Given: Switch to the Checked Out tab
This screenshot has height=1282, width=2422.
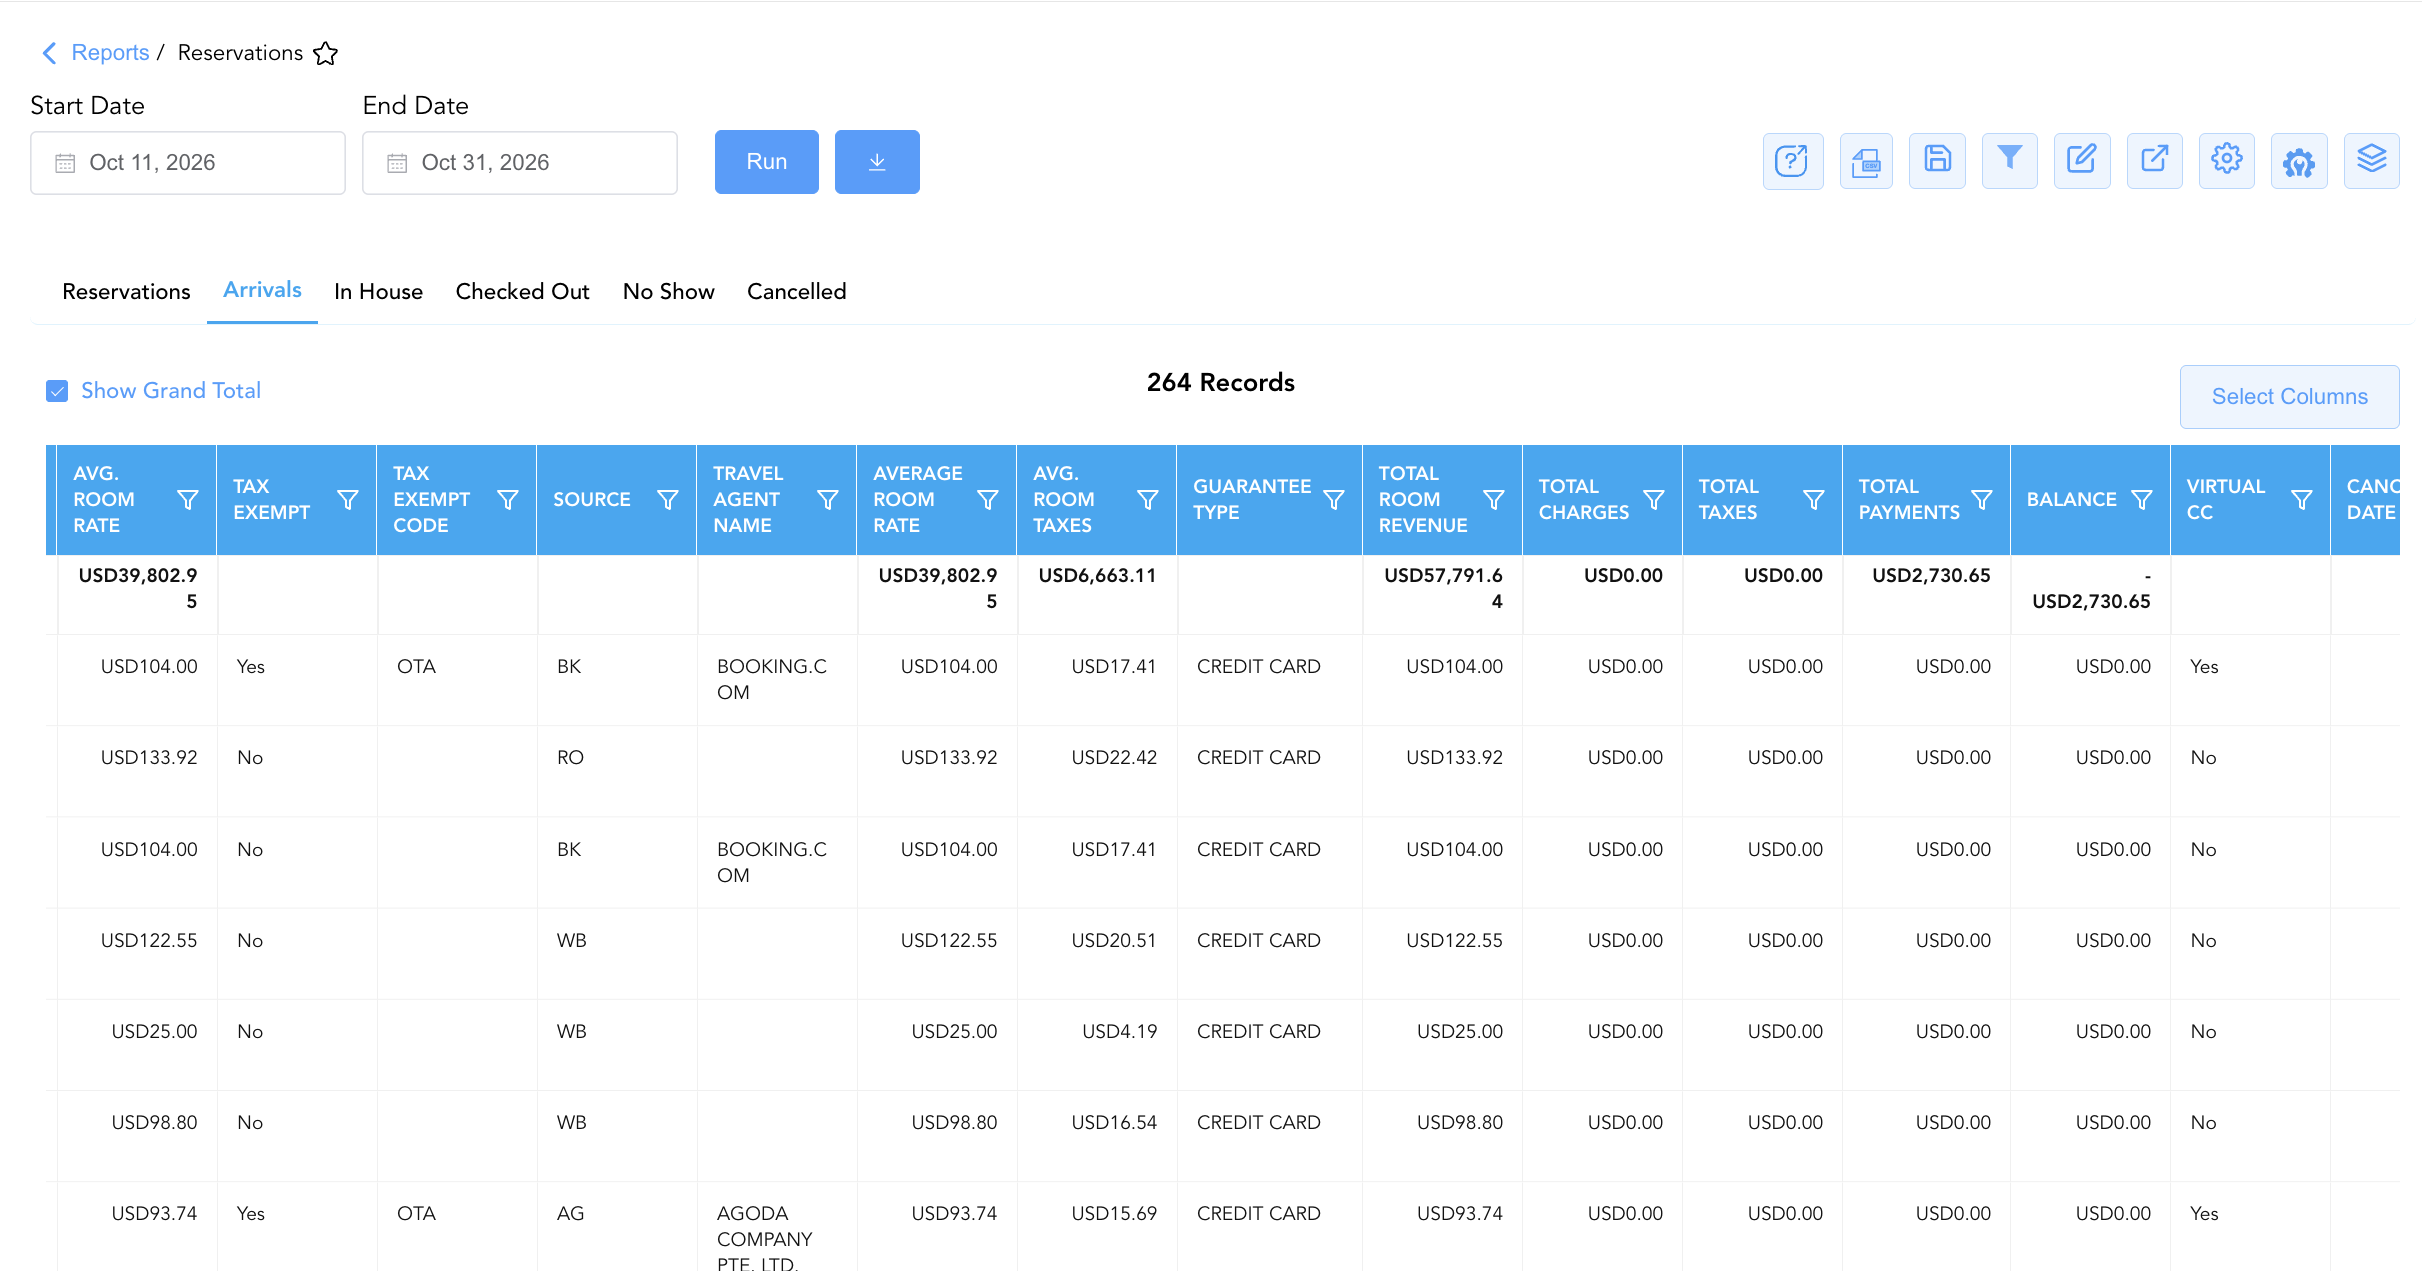Looking at the screenshot, I should pos(522,292).
